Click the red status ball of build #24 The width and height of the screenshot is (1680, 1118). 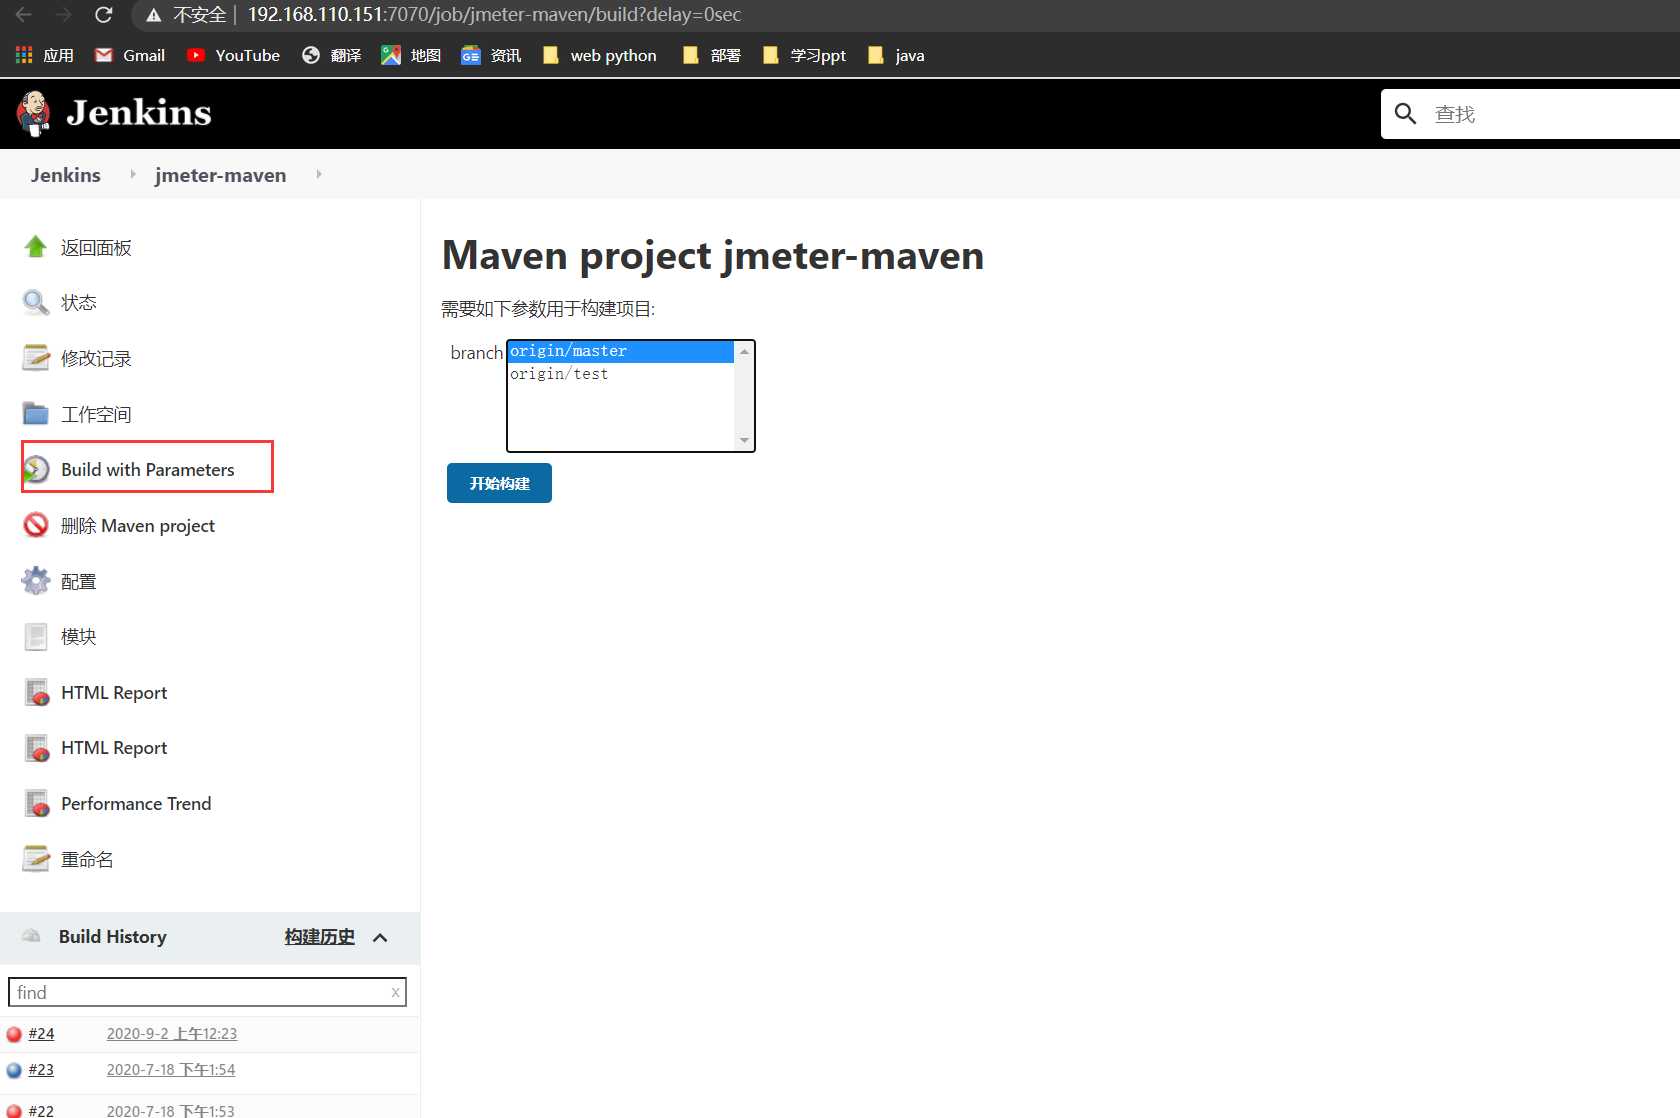[14, 1034]
